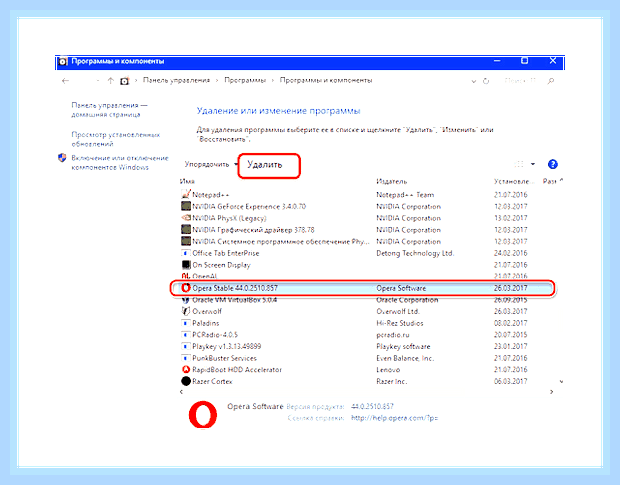Select the On Screen Display row

point(354,264)
